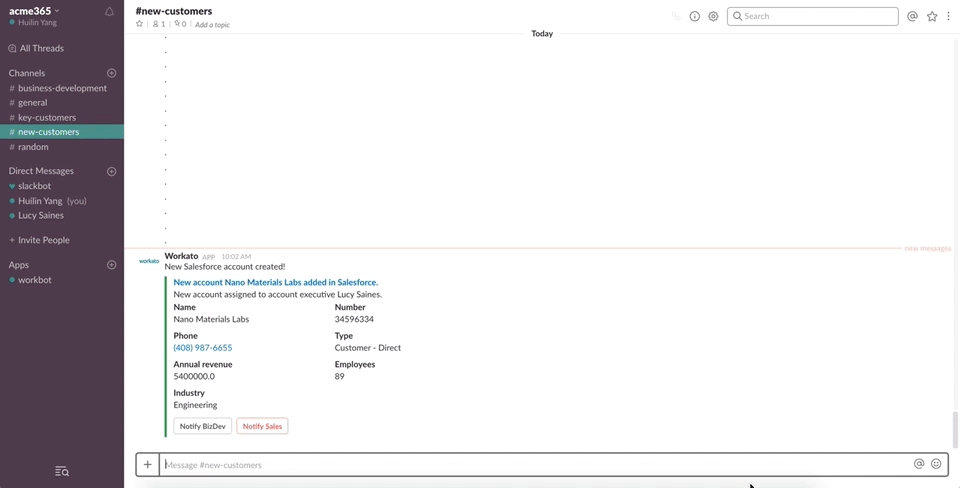Open the (408) 987-6655 phone link

(203, 348)
